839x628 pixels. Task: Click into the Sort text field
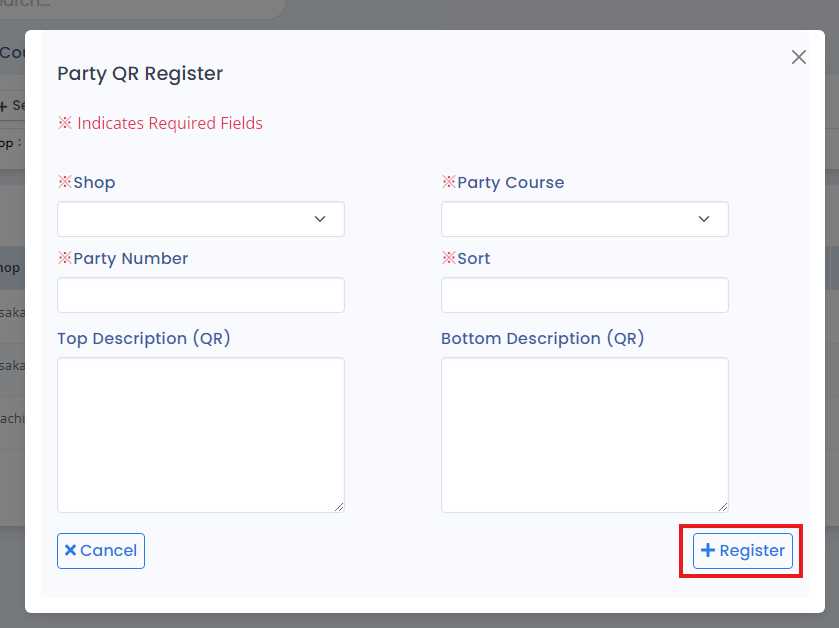click(x=584, y=295)
